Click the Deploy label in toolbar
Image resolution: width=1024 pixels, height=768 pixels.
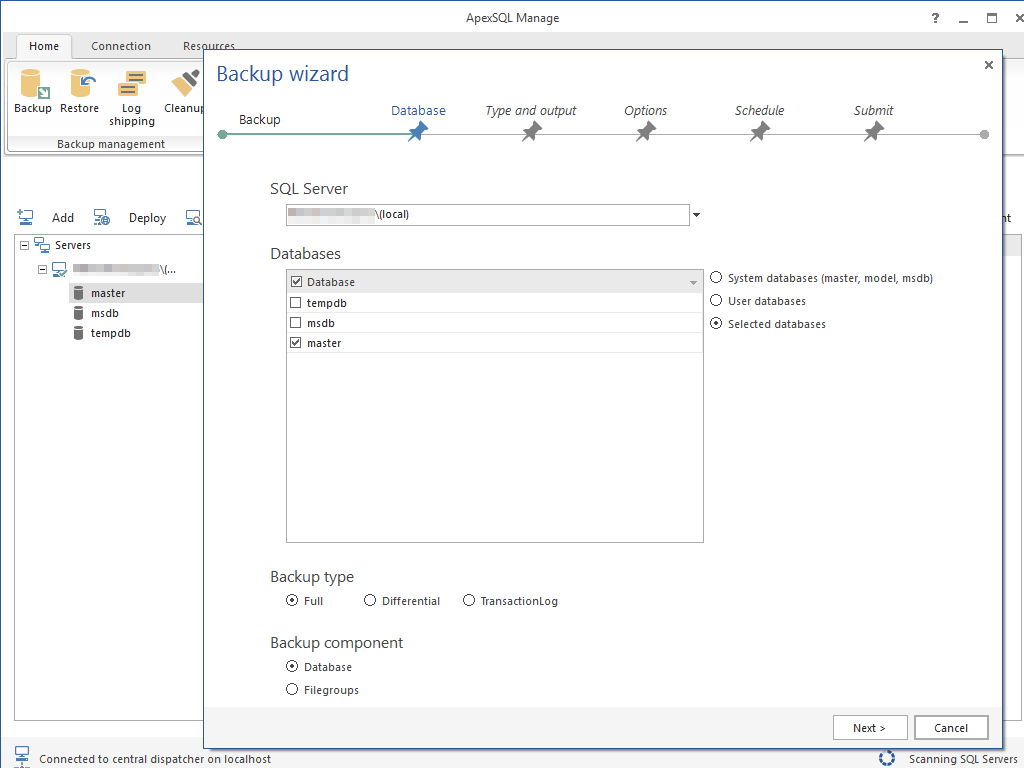point(147,217)
